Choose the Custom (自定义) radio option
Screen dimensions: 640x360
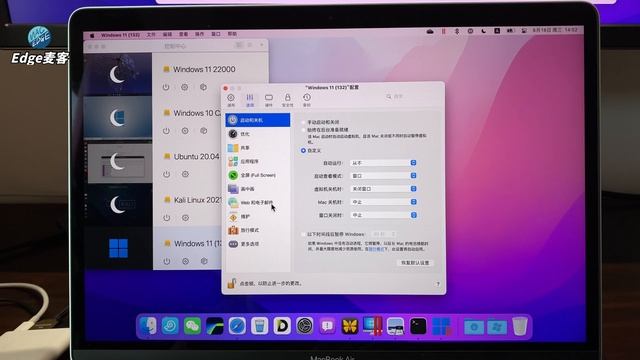point(303,151)
